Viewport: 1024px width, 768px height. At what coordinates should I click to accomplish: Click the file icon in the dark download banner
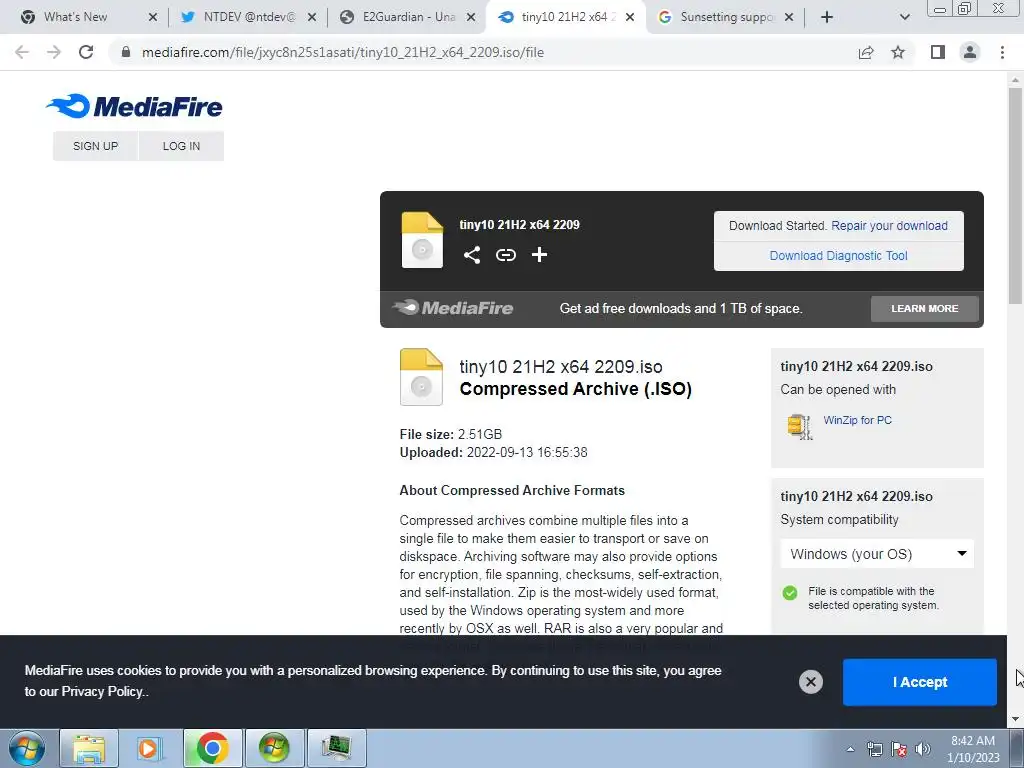pyautogui.click(x=422, y=240)
